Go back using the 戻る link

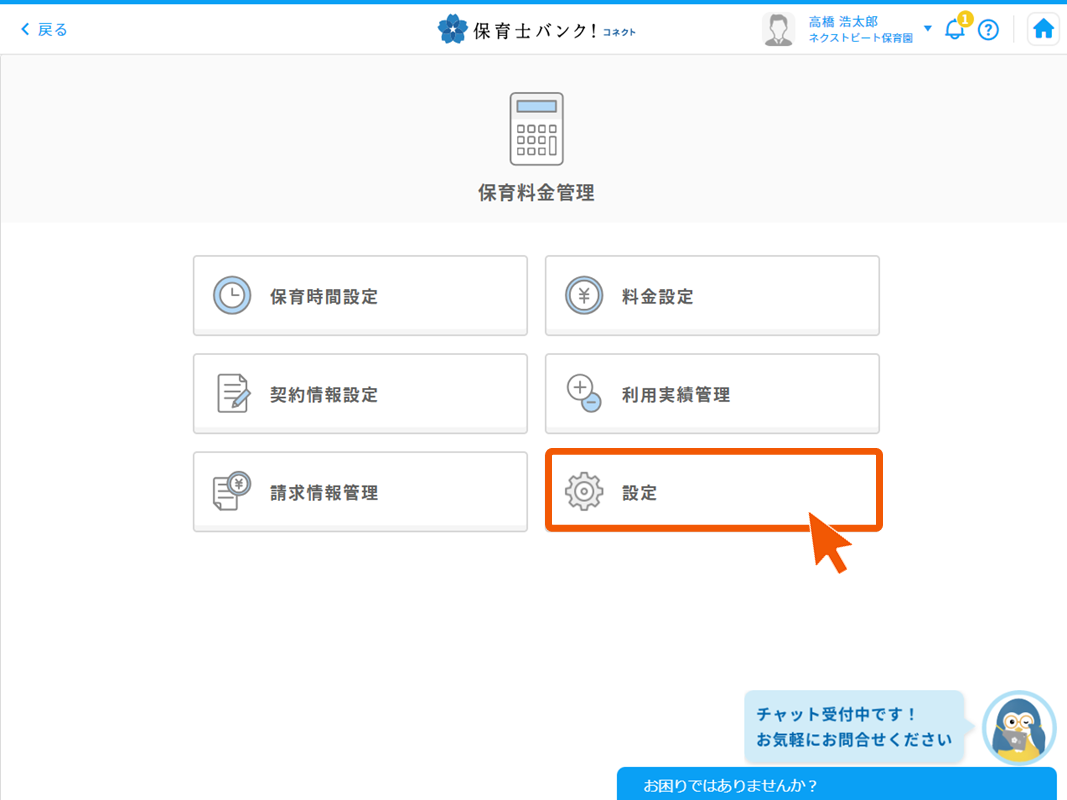[x=42, y=29]
